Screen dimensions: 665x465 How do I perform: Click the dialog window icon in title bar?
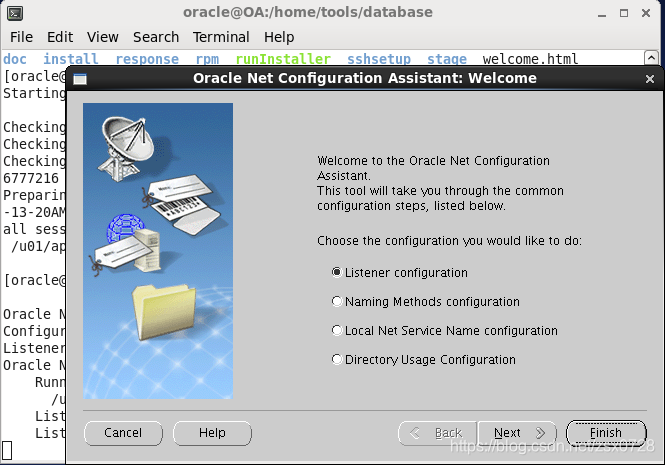pos(80,79)
